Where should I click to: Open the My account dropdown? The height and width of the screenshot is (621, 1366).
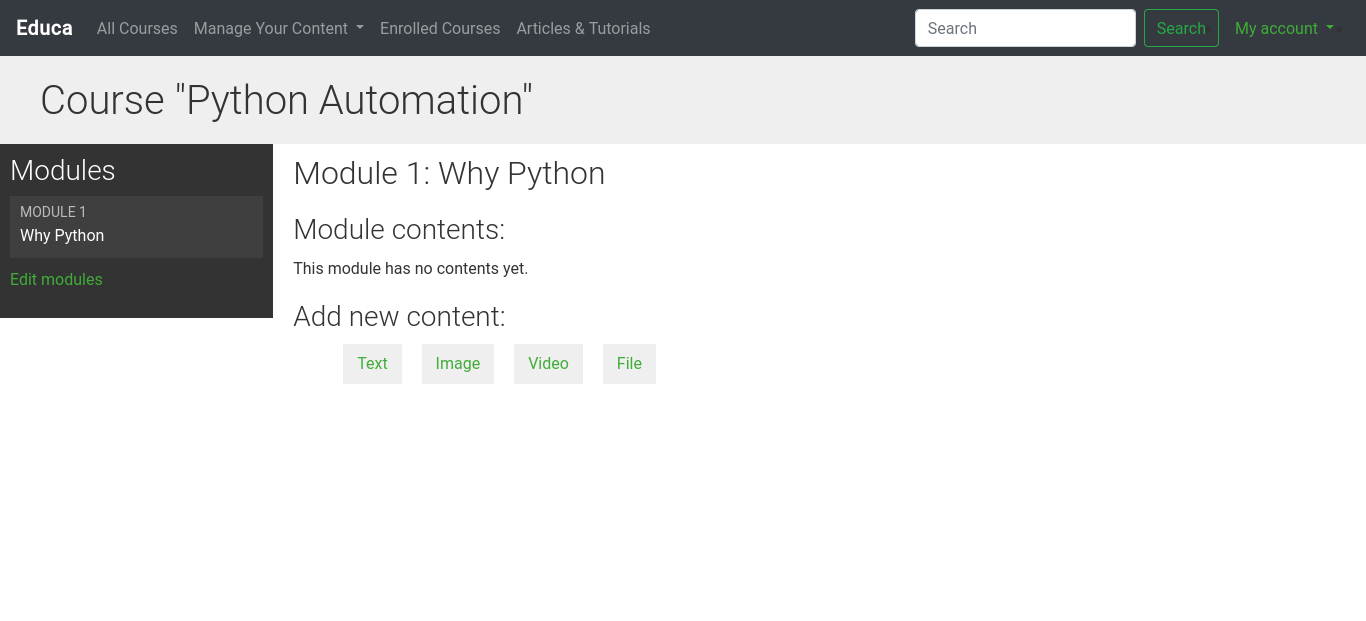(1284, 28)
